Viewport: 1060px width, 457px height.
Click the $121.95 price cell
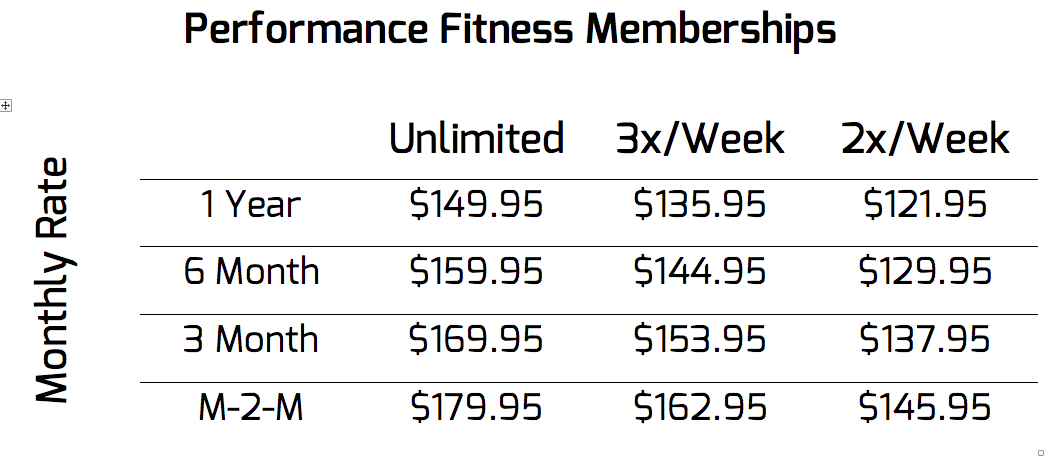925,204
